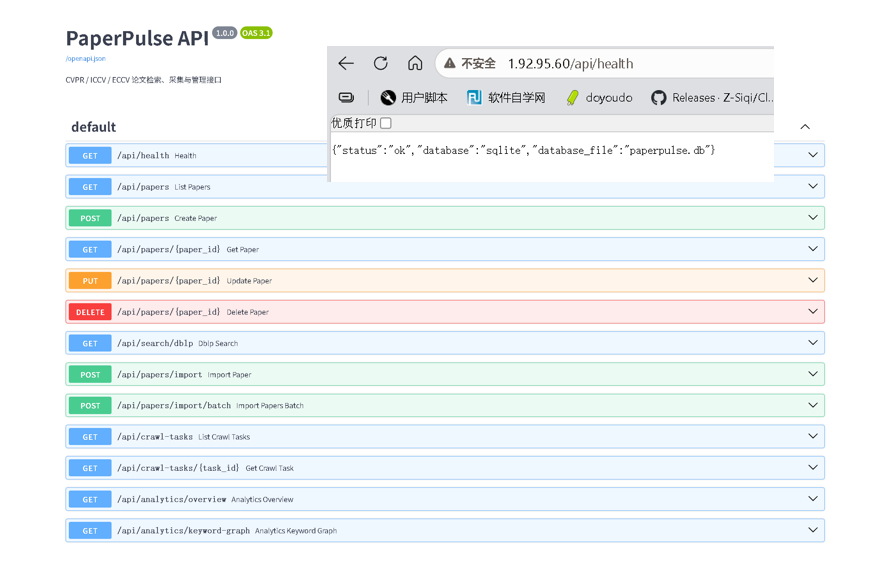Click the /api/analytics/keyword-graph path text
Viewport: 891px width, 575px height.
tap(184, 531)
